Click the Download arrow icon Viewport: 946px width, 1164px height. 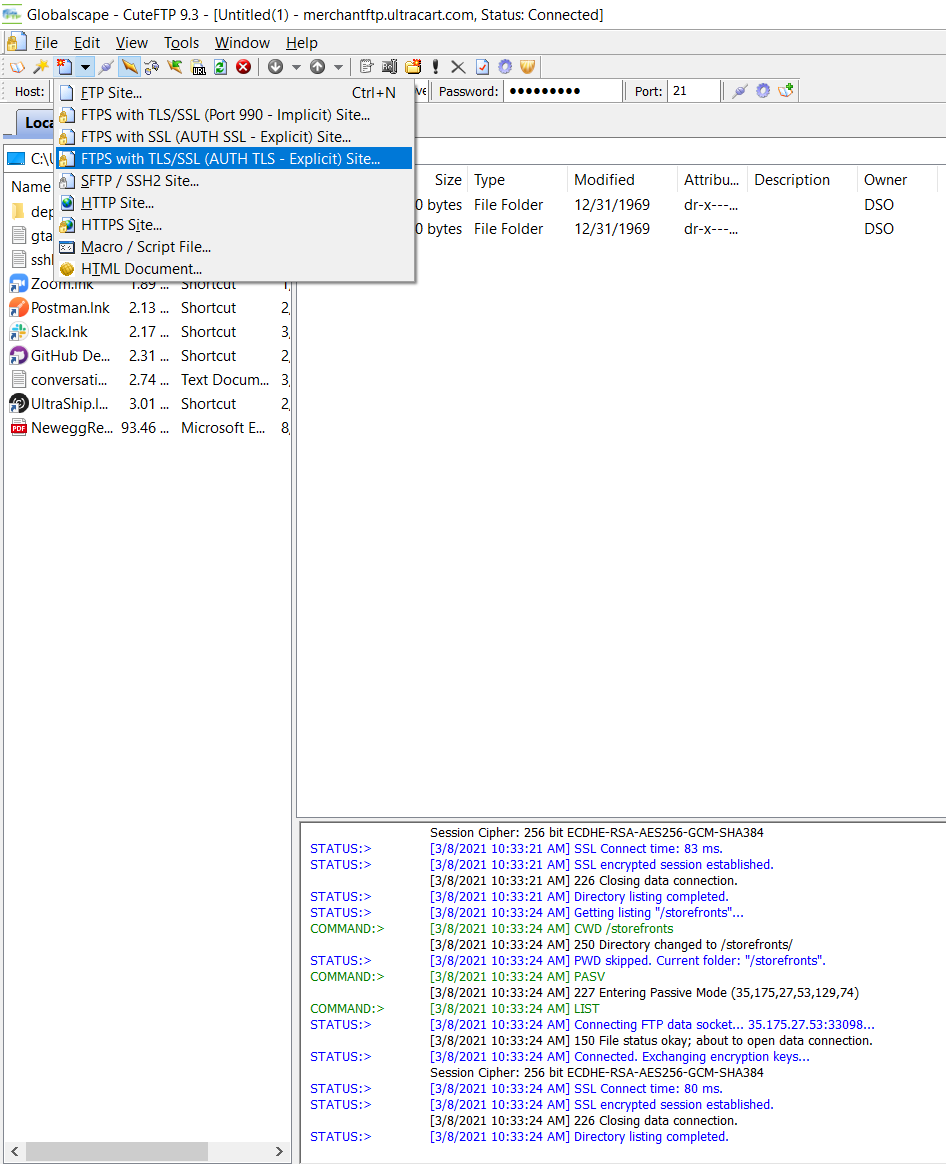pyautogui.click(x=275, y=67)
